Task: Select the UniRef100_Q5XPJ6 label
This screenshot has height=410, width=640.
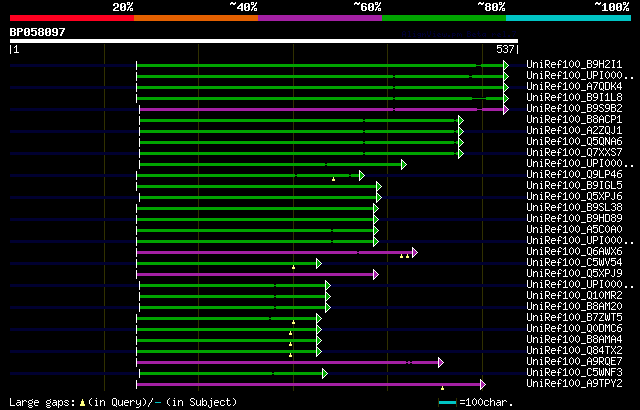Action: click(x=574, y=197)
